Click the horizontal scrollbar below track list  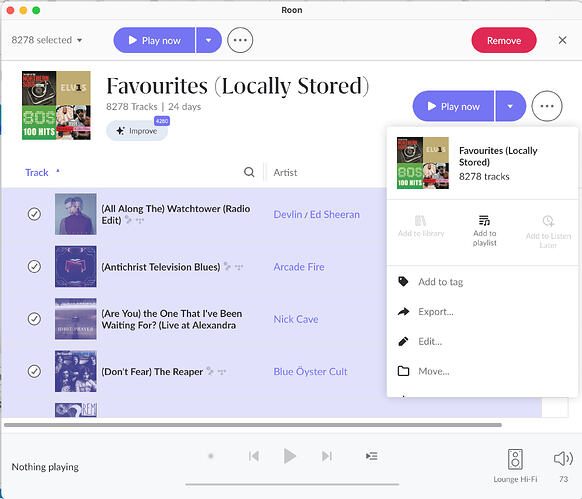pyautogui.click(x=252, y=425)
